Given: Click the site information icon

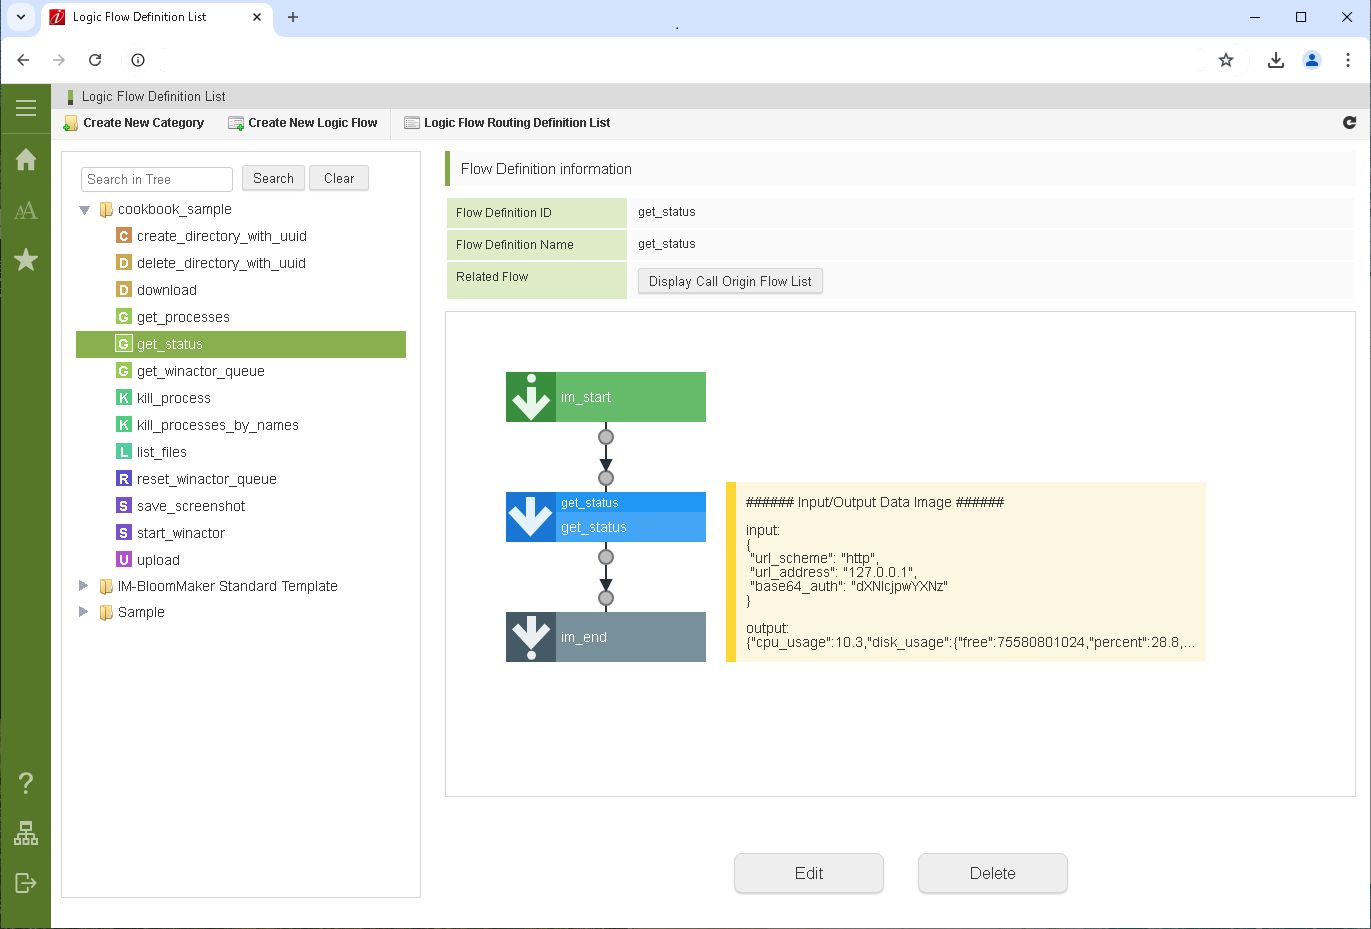Looking at the screenshot, I should pyautogui.click(x=138, y=60).
